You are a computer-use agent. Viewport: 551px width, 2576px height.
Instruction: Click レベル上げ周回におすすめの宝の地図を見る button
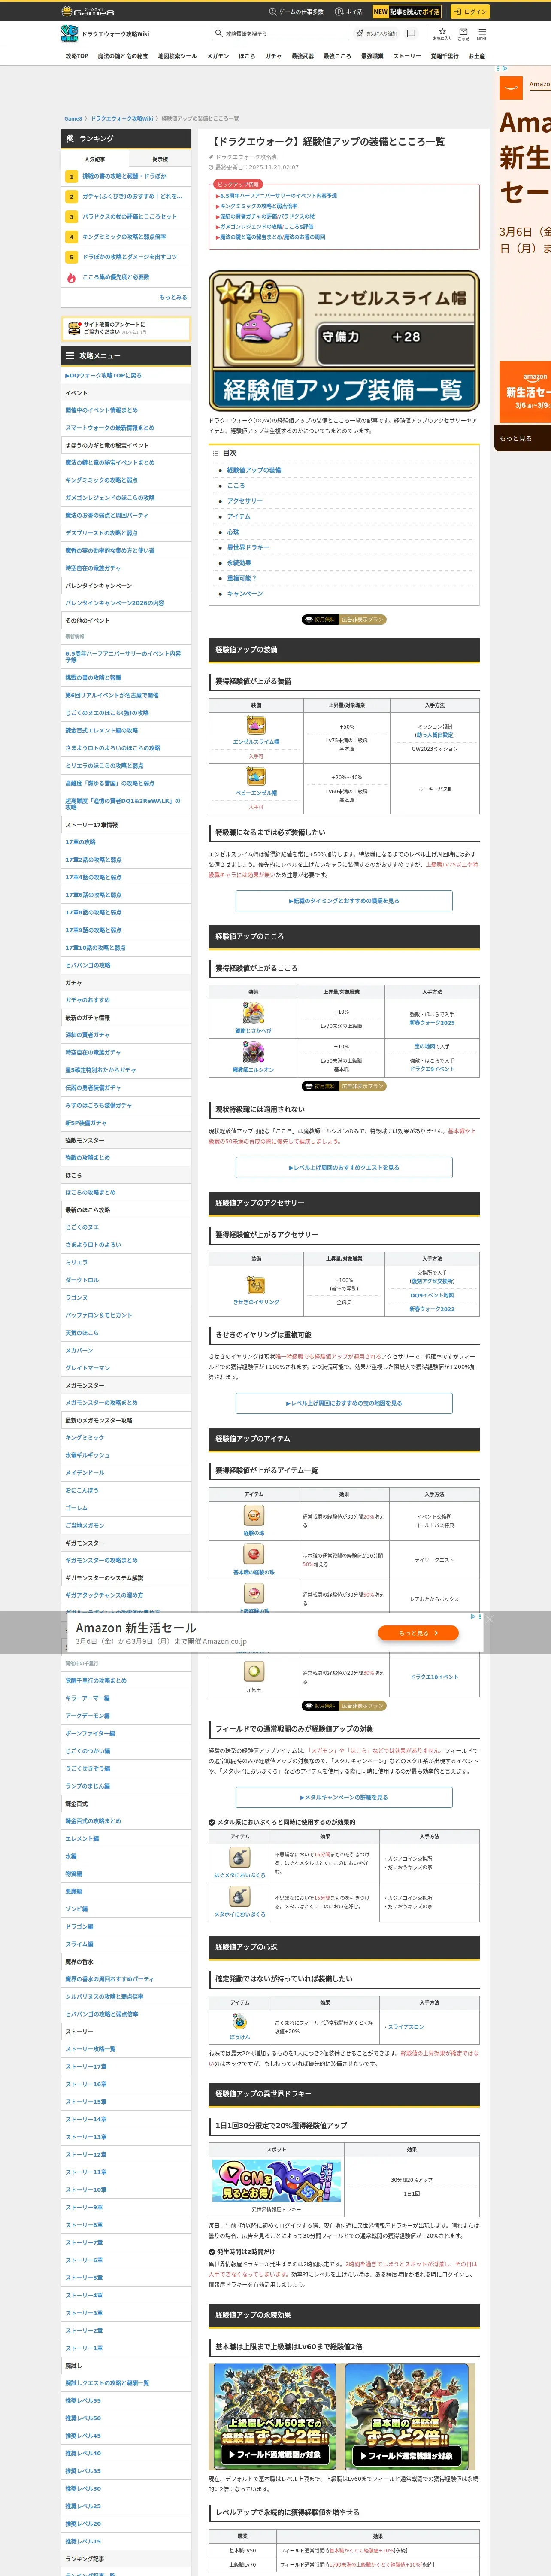click(344, 1403)
